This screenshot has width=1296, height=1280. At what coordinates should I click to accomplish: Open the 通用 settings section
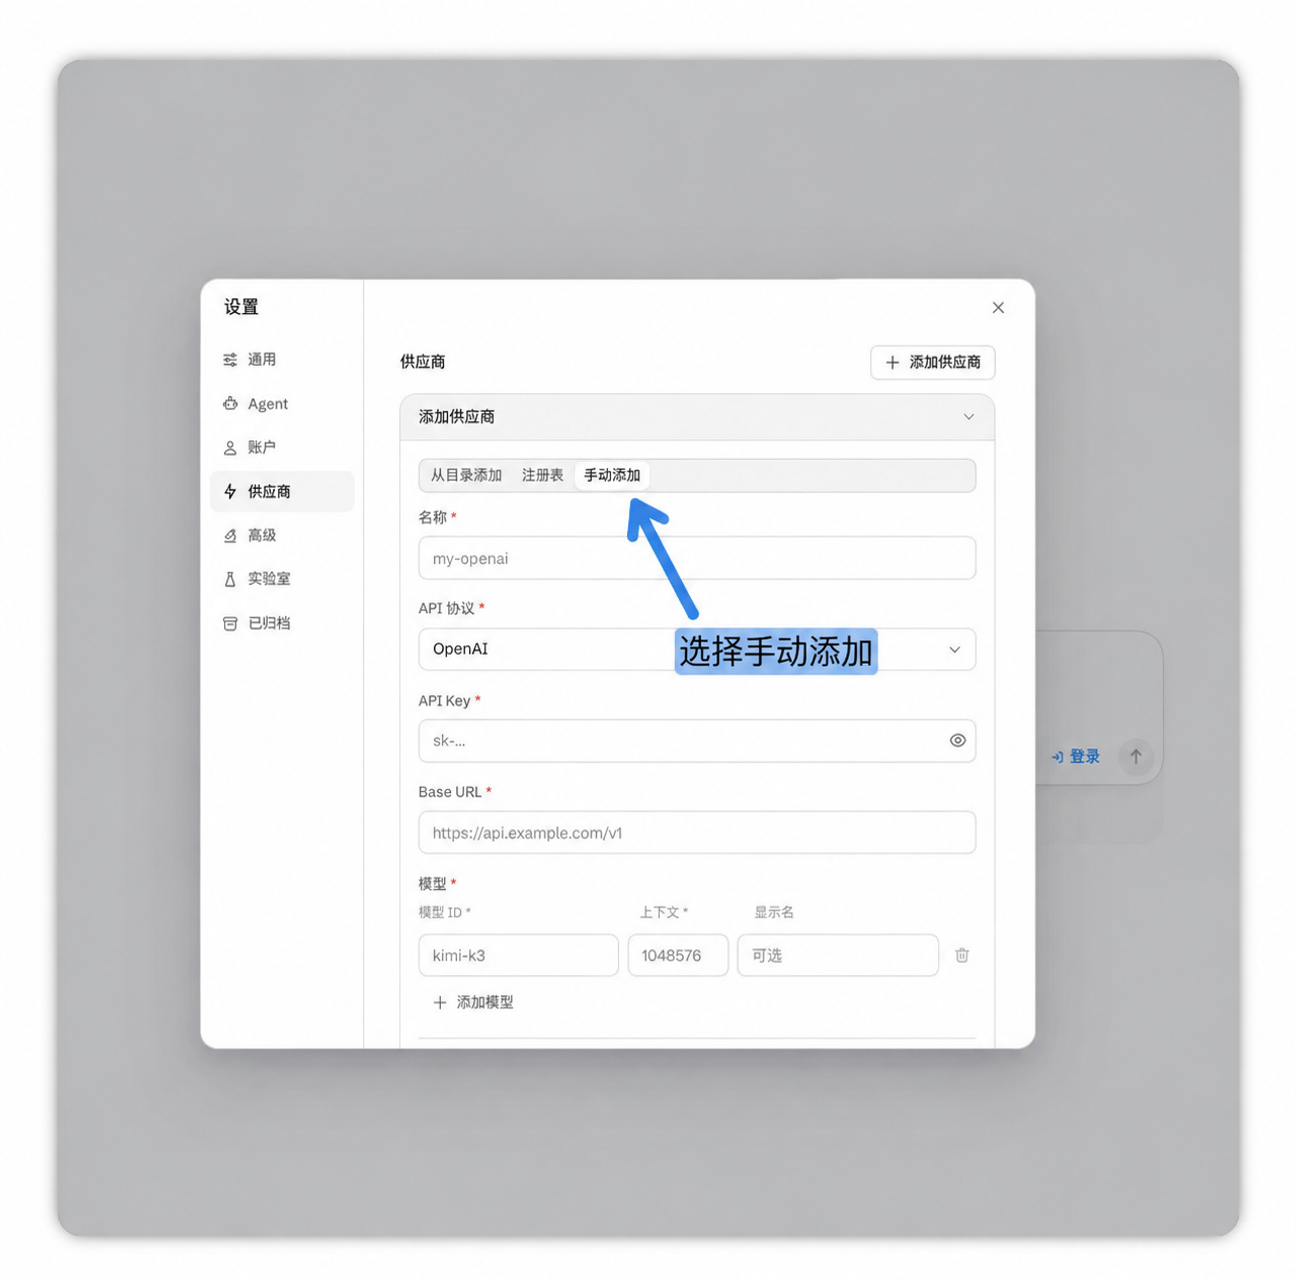pos(281,360)
